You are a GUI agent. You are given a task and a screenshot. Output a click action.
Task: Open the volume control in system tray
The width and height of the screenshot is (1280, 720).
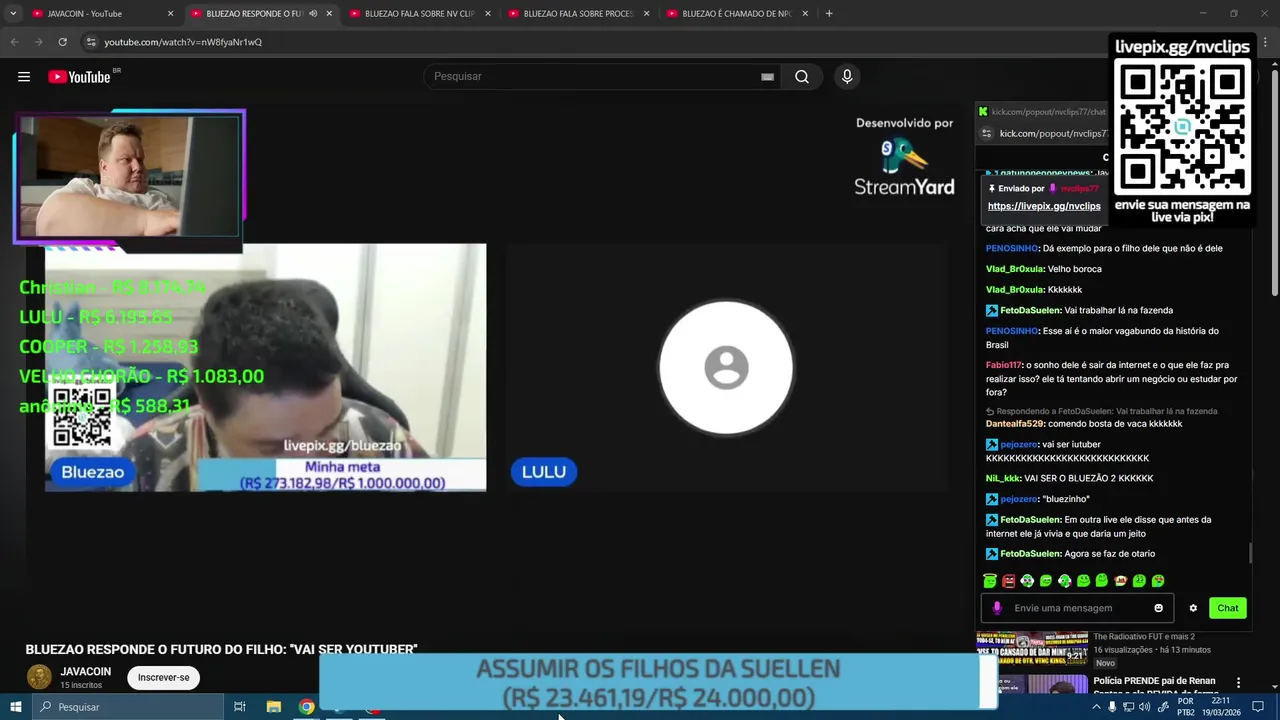[x=1144, y=707]
